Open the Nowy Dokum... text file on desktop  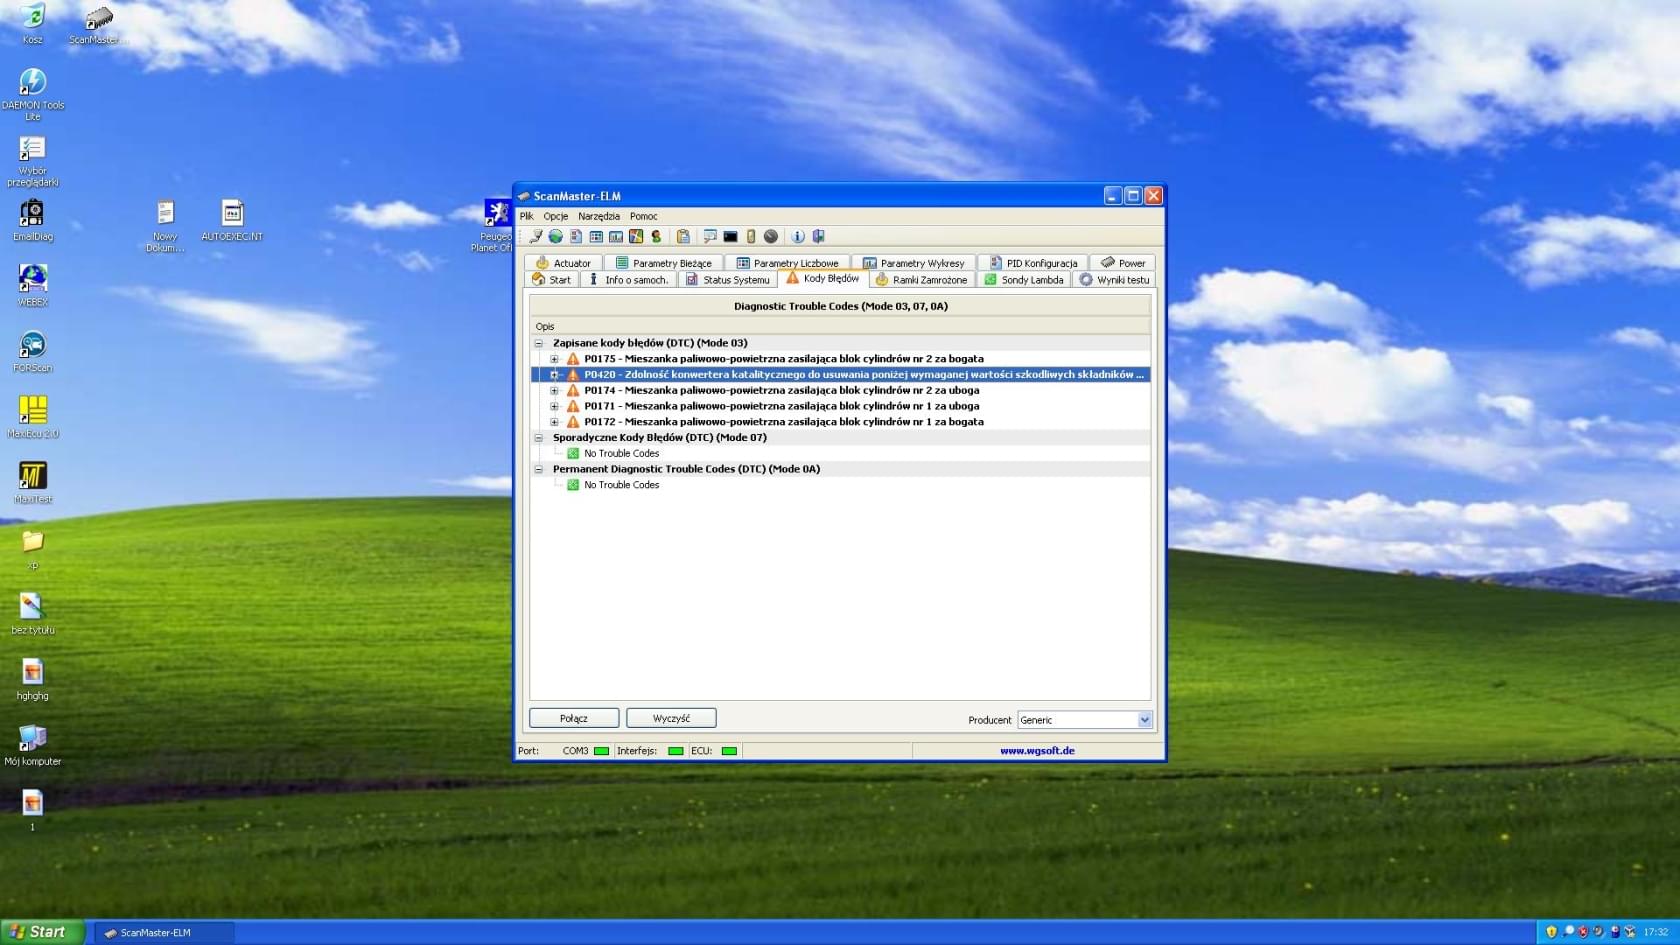coord(165,227)
